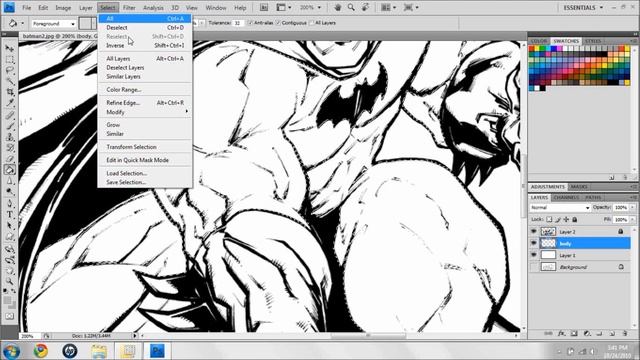Viewport: 640px width, 360px height.
Task: Add a layer mask
Action: pyautogui.click(x=574, y=333)
